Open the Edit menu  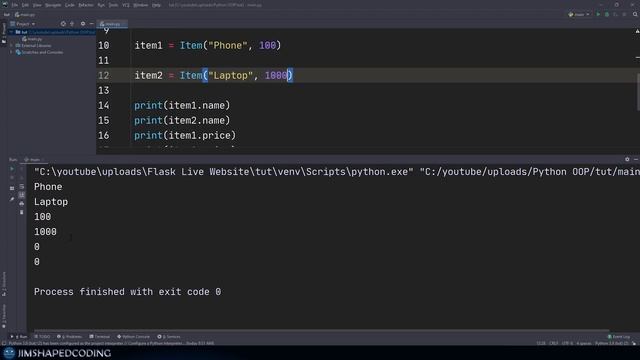pos(25,5)
